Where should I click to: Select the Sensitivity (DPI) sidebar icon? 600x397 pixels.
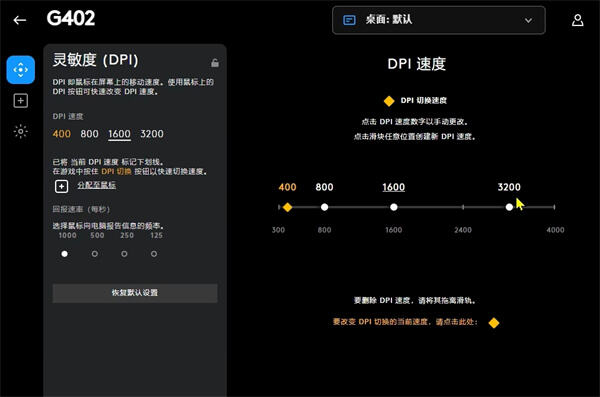pos(21,70)
